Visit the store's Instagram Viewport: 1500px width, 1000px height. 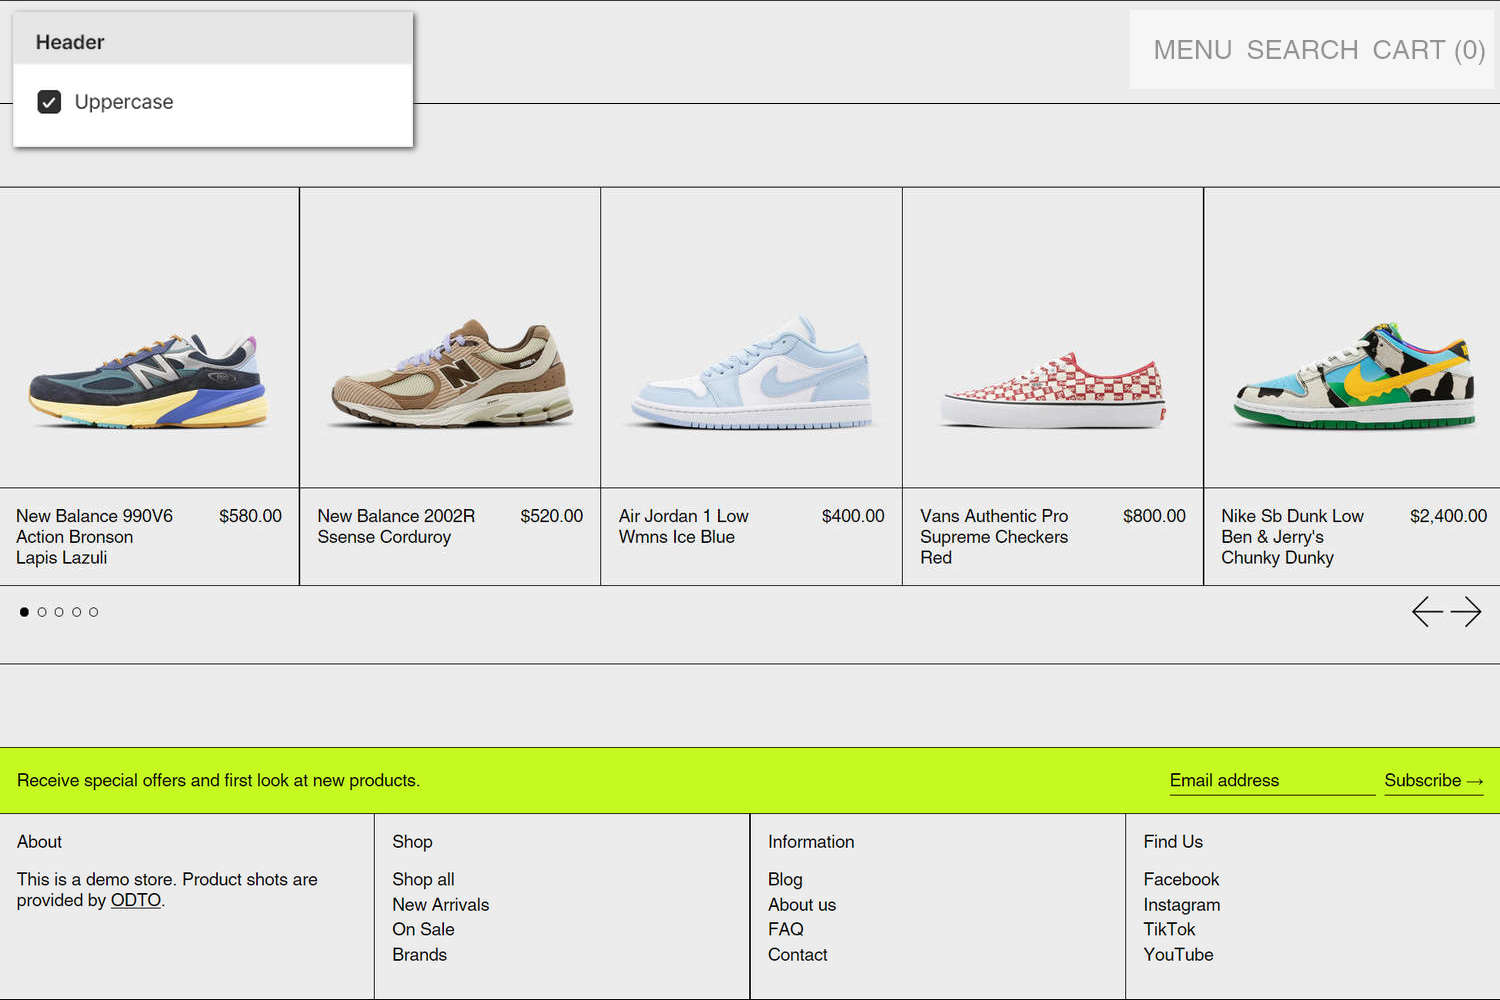click(x=1182, y=904)
